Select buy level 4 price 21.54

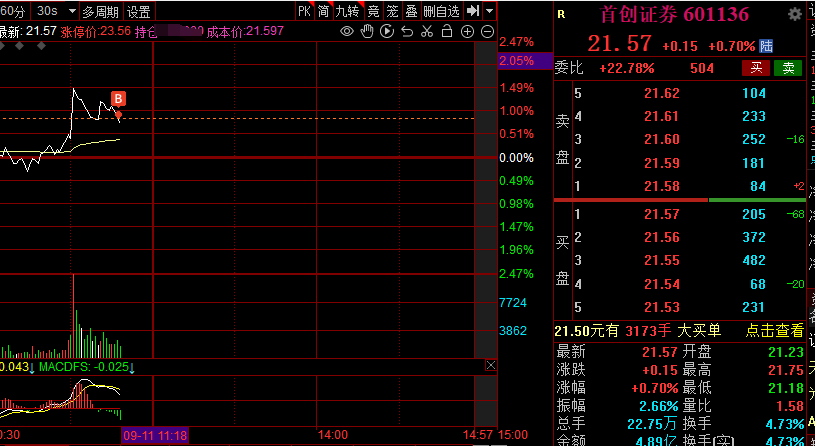[x=662, y=284]
